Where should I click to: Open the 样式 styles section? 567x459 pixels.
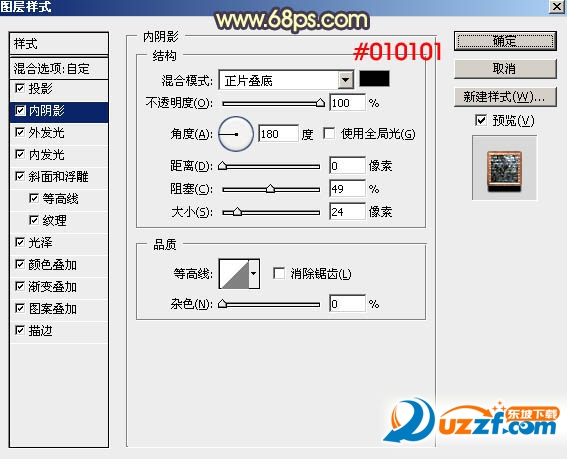click(59, 44)
